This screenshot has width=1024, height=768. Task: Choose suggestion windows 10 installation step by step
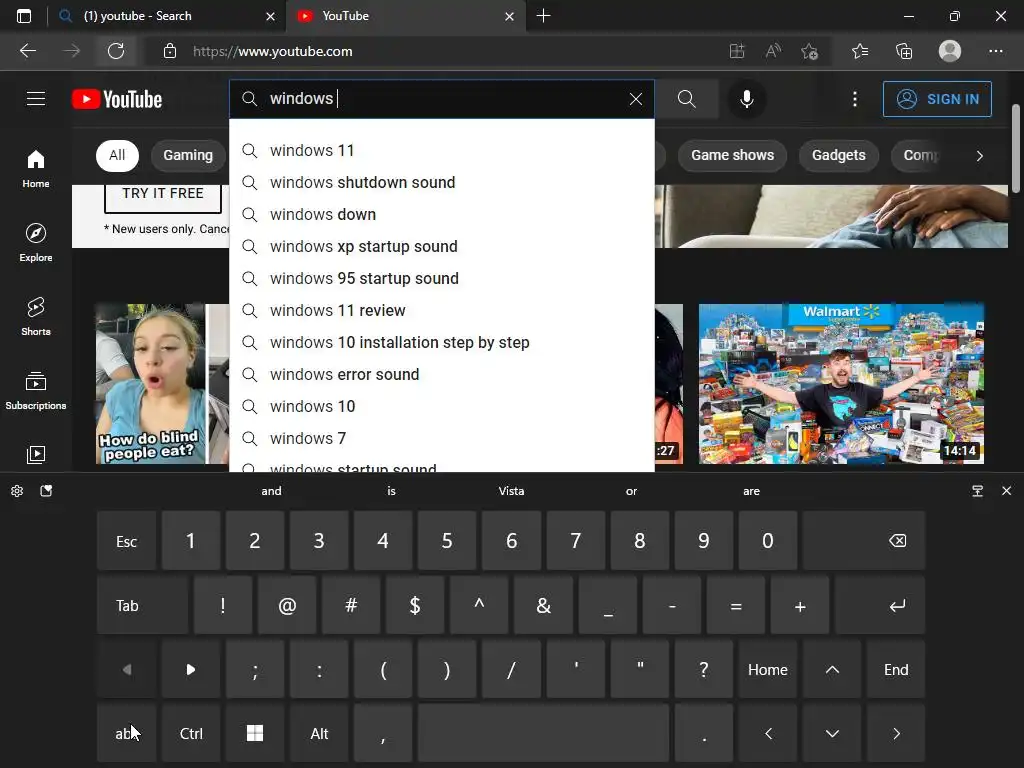pos(441,342)
